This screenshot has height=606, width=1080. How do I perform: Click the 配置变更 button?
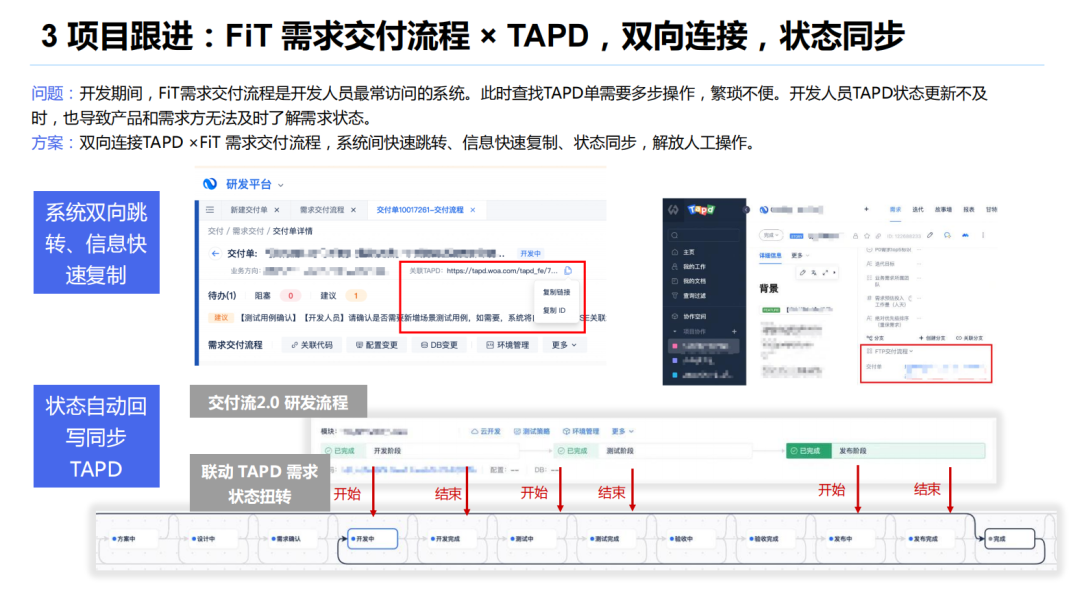377,345
